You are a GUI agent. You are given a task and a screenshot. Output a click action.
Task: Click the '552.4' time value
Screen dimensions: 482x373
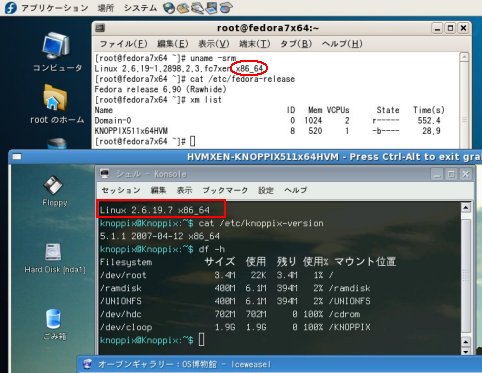[429, 120]
